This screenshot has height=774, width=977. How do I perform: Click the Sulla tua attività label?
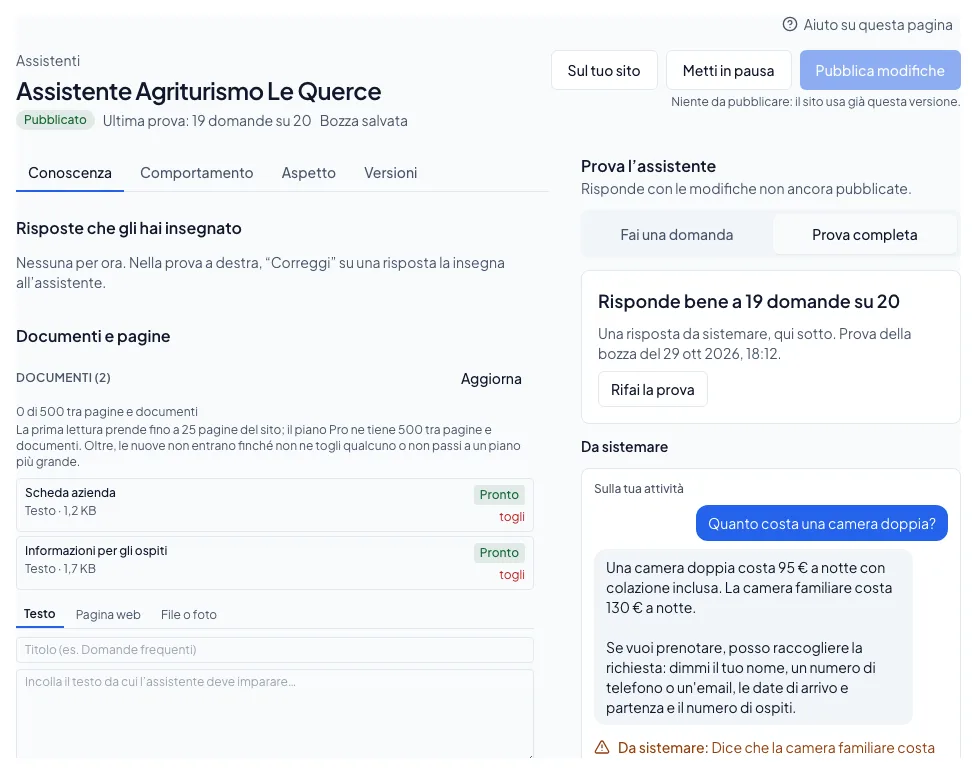[x=639, y=489]
